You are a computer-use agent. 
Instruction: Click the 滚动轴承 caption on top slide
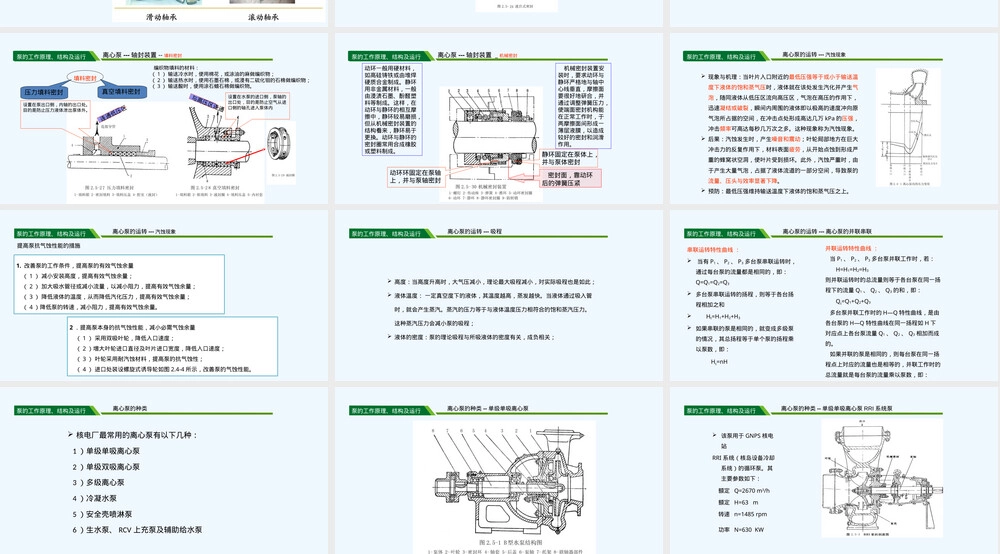click(x=263, y=17)
